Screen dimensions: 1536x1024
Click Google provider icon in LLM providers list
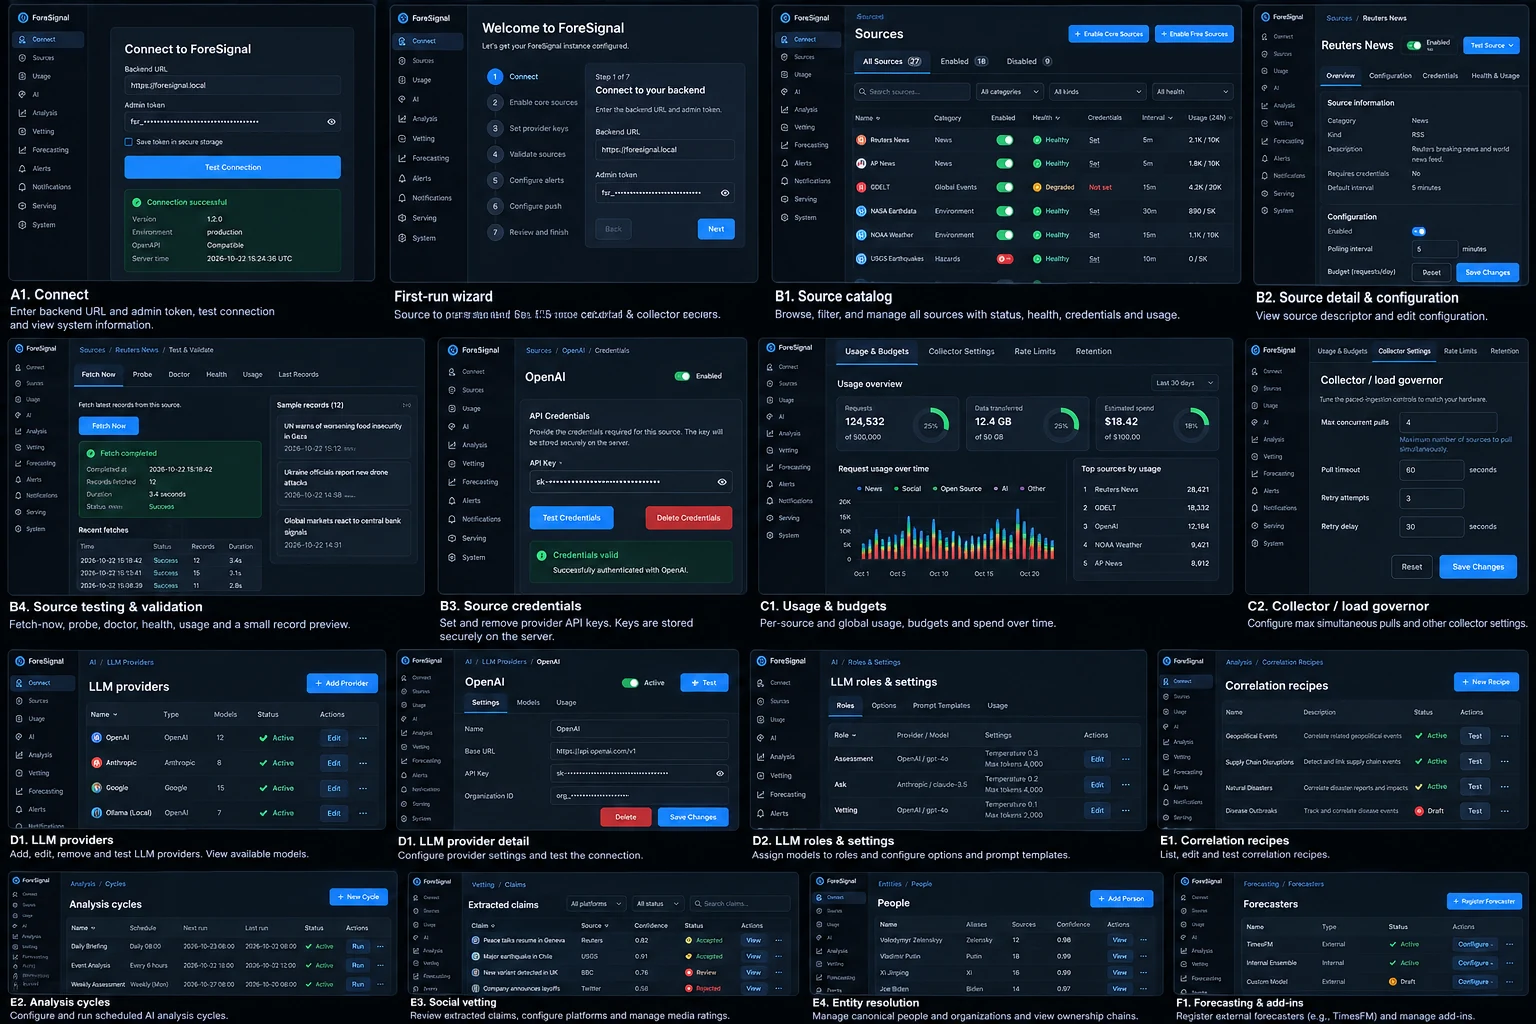tap(97, 788)
